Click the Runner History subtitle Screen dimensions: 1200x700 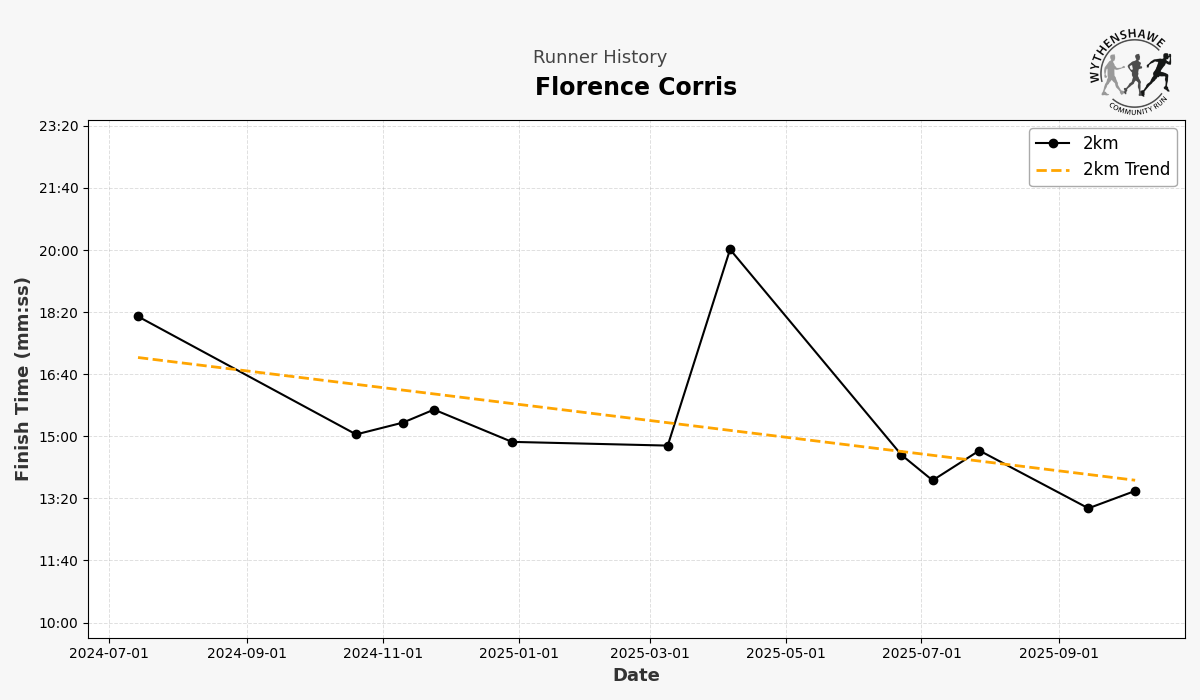[x=599, y=58]
